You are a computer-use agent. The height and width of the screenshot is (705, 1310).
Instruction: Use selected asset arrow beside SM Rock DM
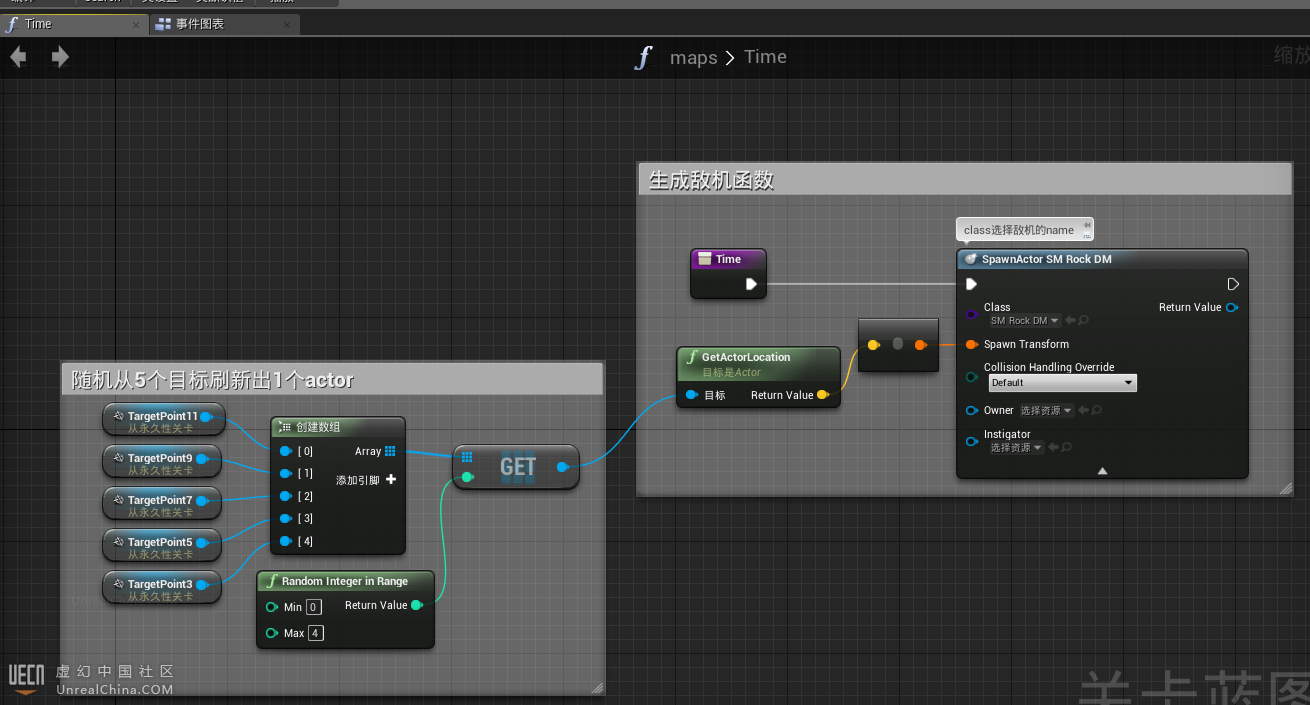(x=1069, y=321)
